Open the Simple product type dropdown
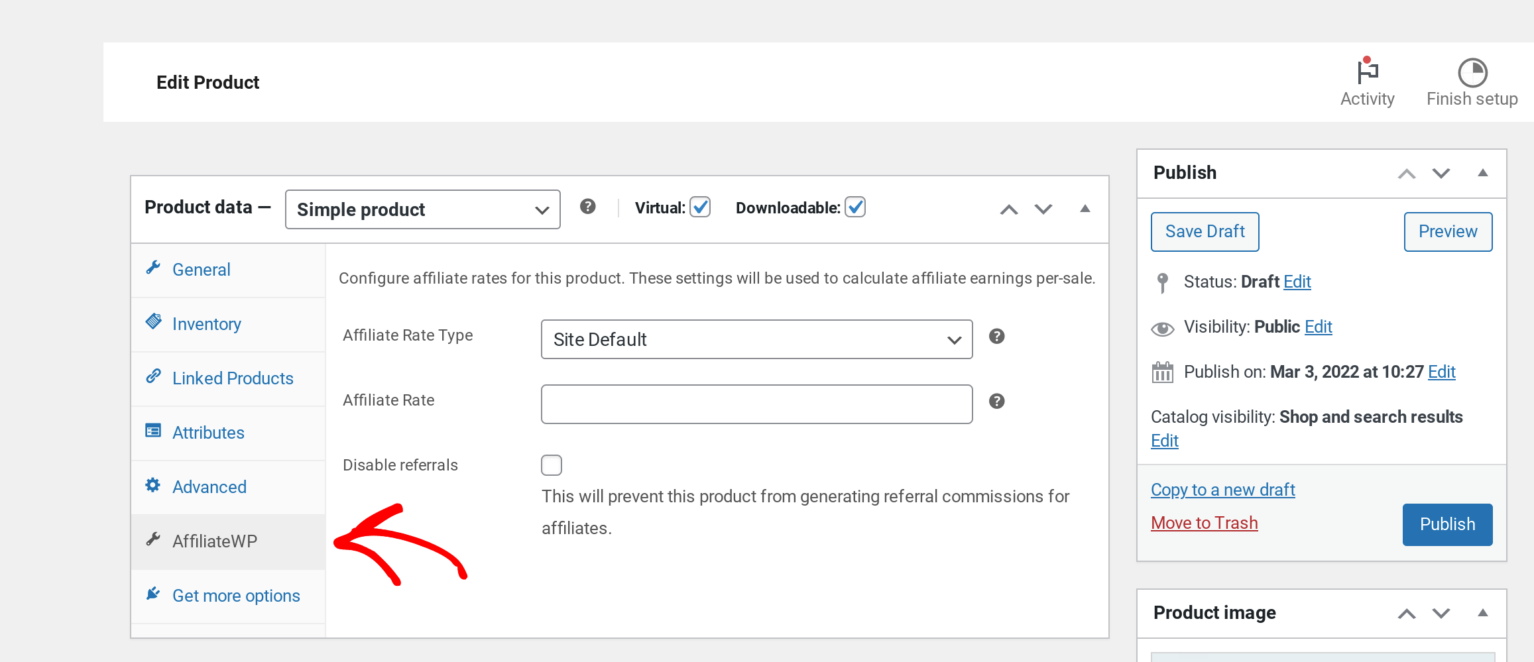 (x=422, y=209)
